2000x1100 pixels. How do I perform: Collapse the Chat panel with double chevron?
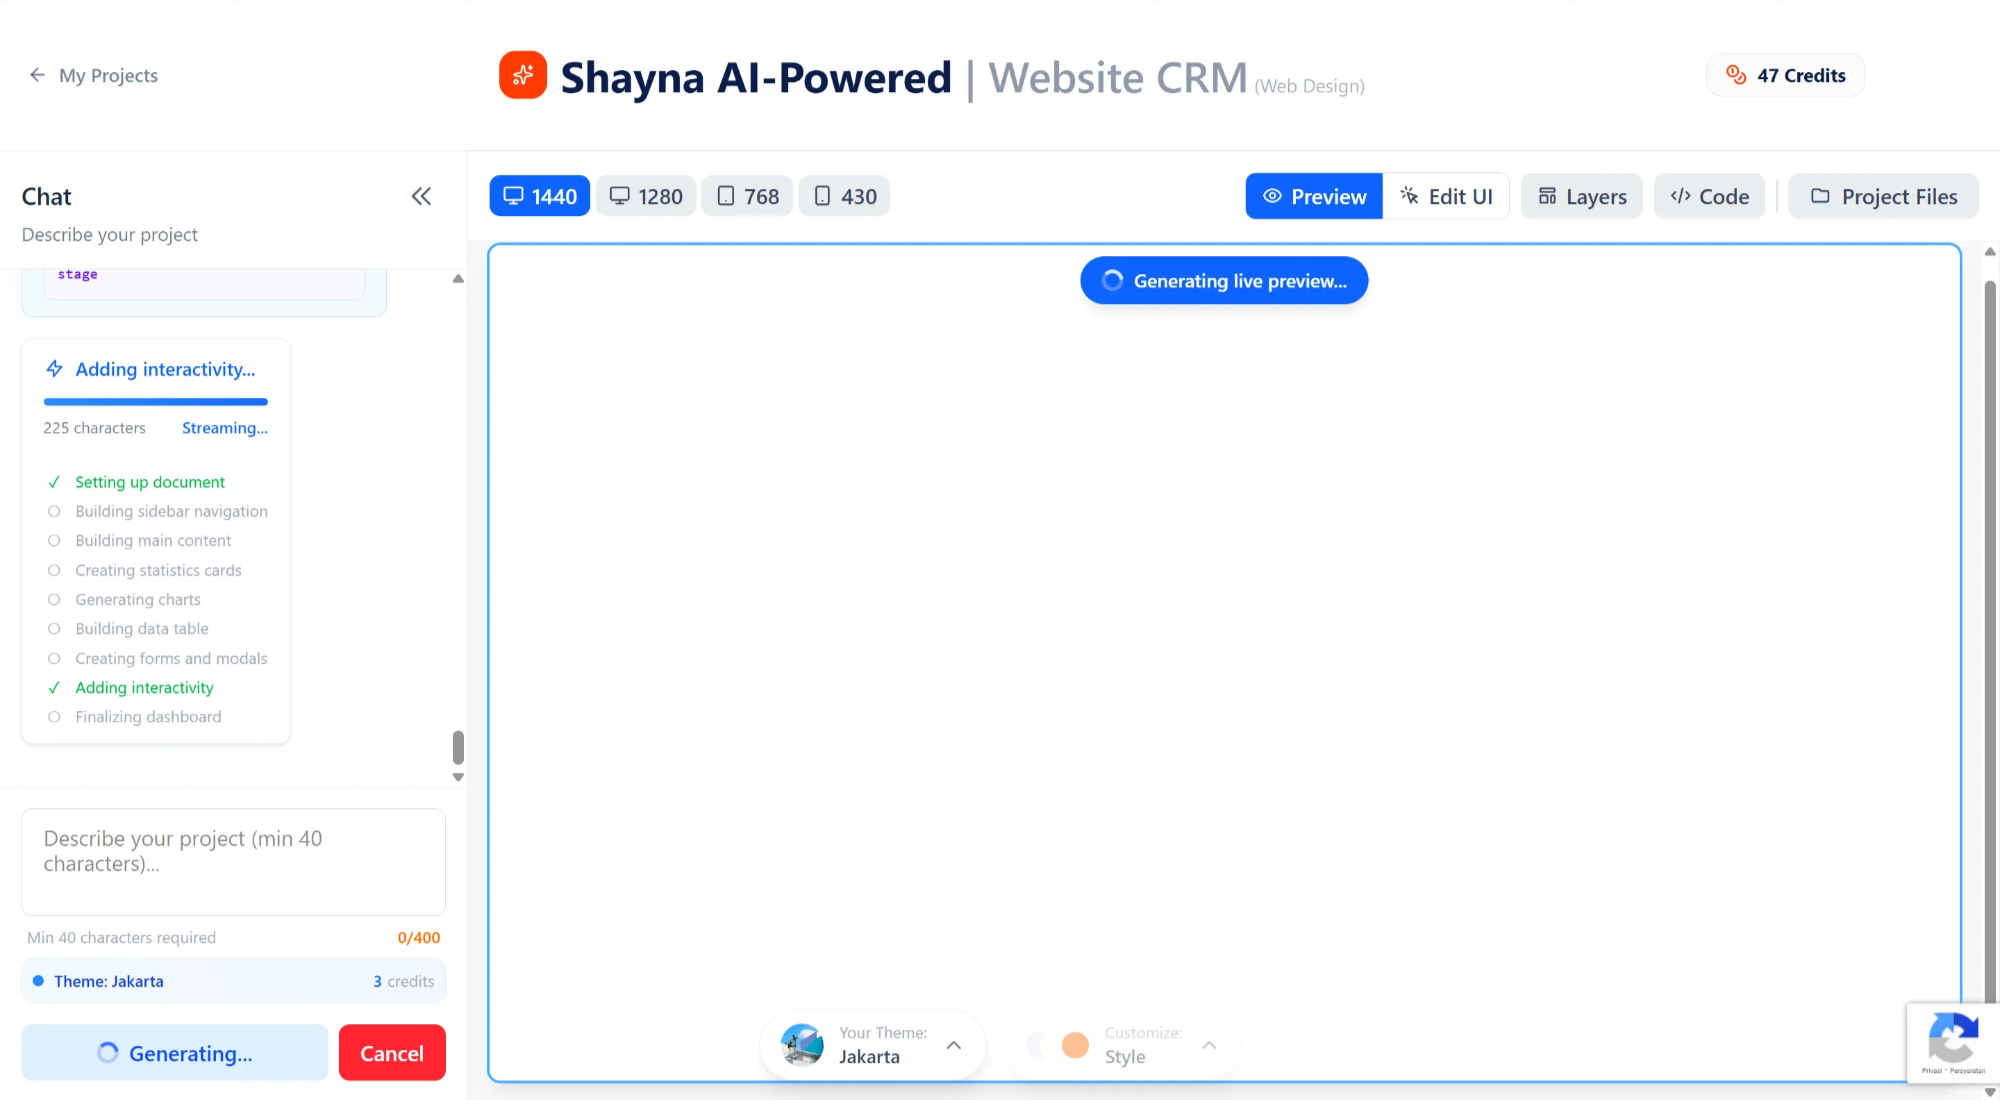(421, 196)
